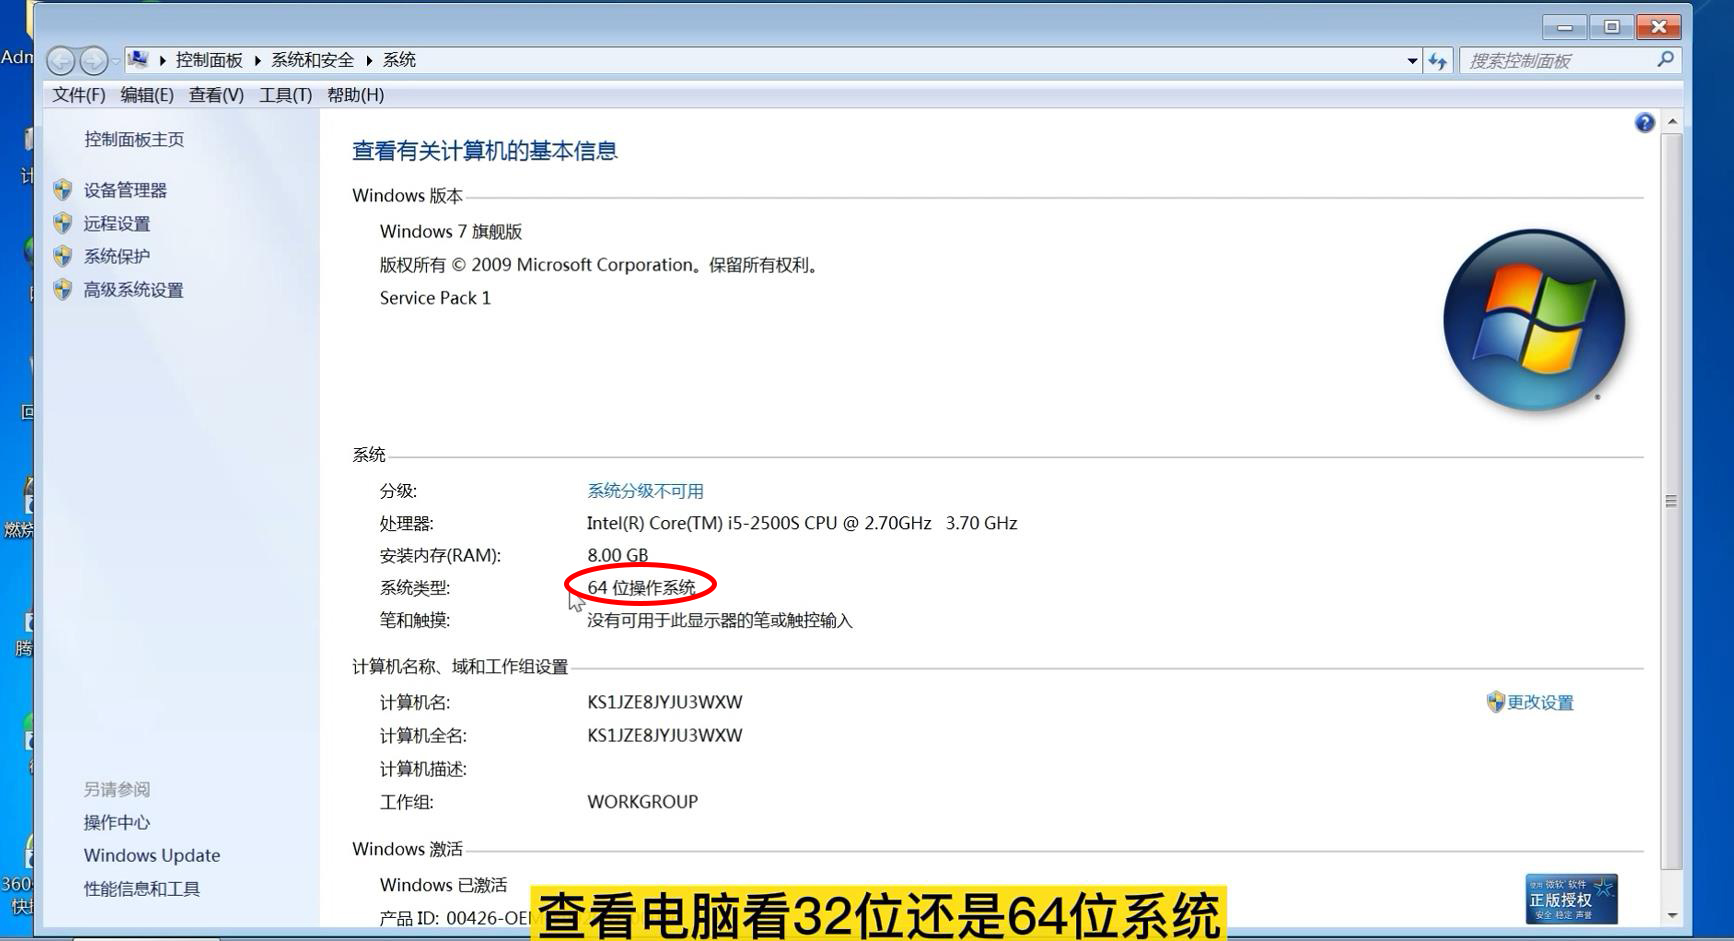Click the computer name value after 计算机全名:
The height and width of the screenshot is (941, 1734).
[x=664, y=735]
